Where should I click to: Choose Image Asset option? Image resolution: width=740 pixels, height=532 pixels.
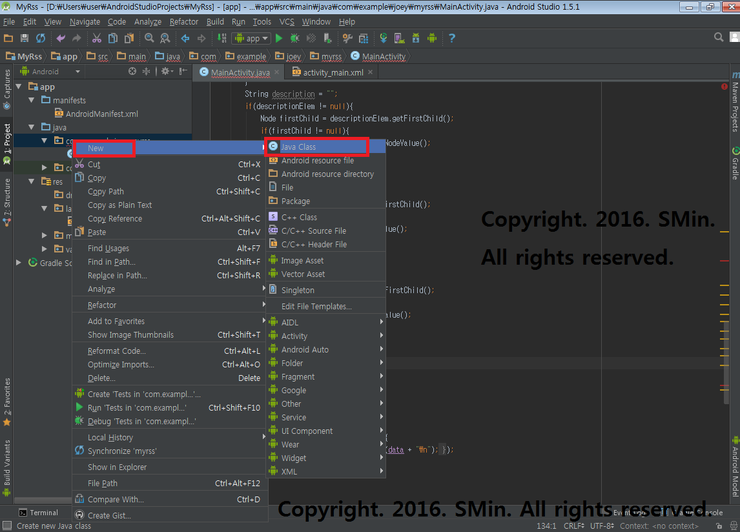(x=326, y=261)
